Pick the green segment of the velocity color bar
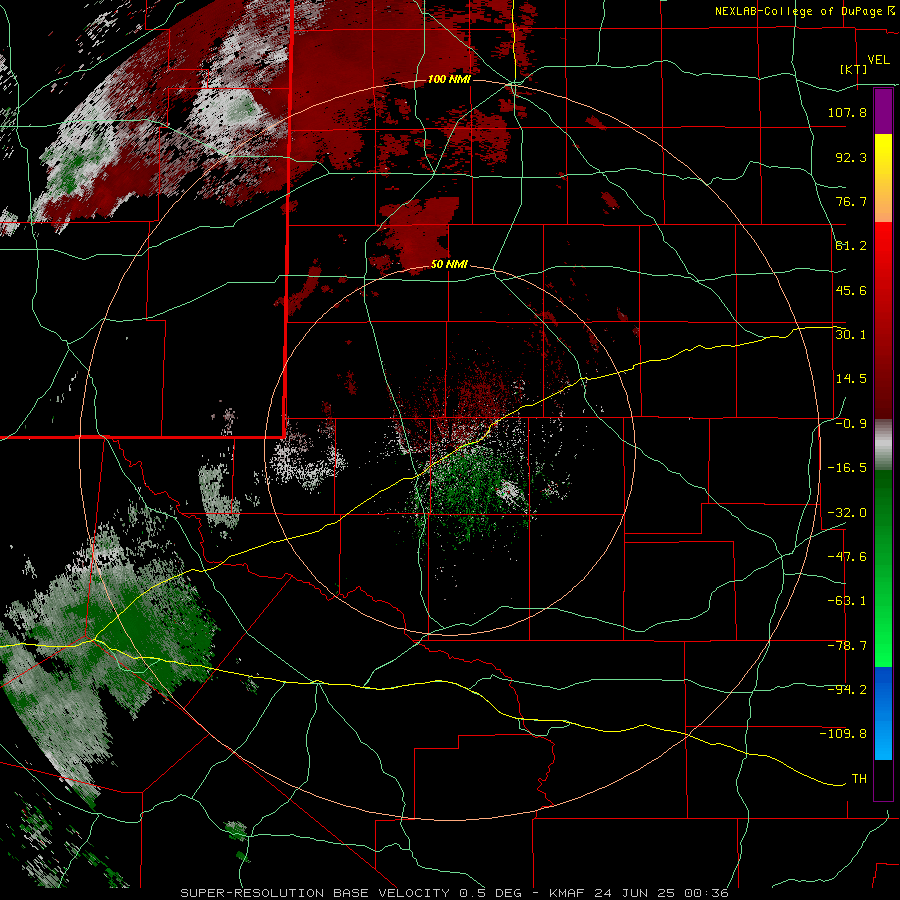The width and height of the screenshot is (900, 900). [883, 568]
